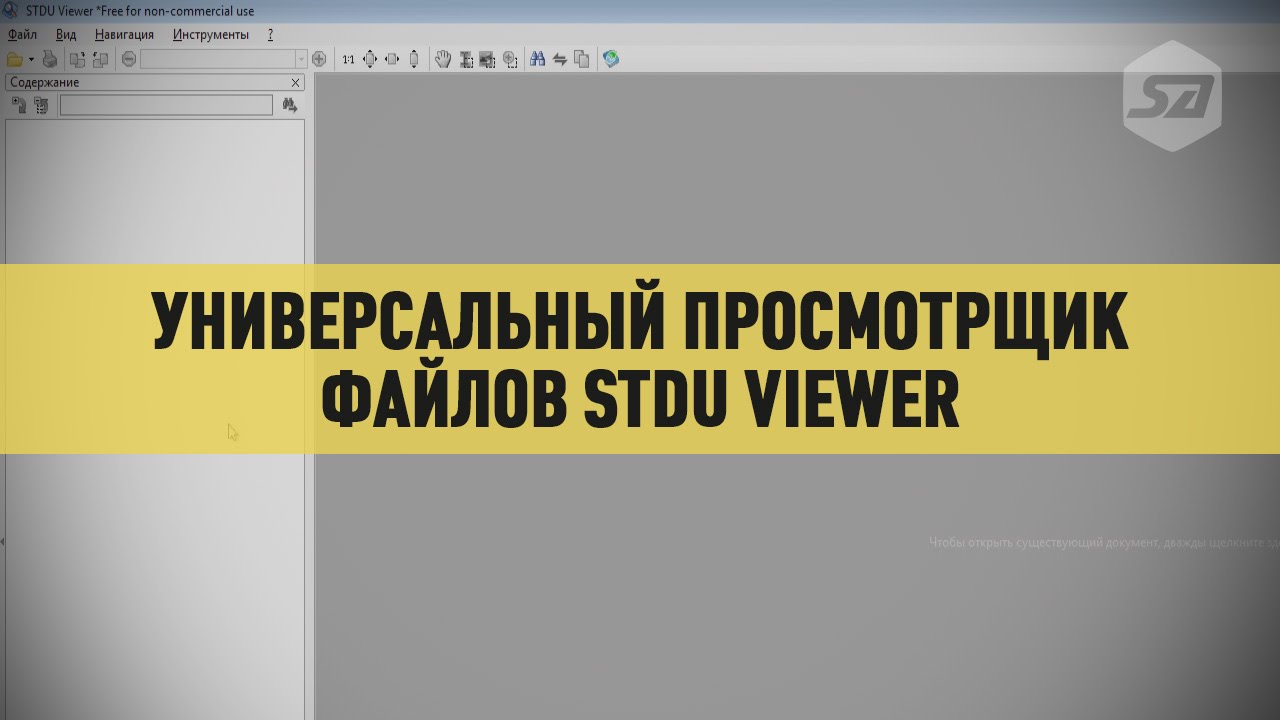The image size is (1280, 720).
Task: Click the find next binoculars icon in Содержание
Action: tap(290, 105)
